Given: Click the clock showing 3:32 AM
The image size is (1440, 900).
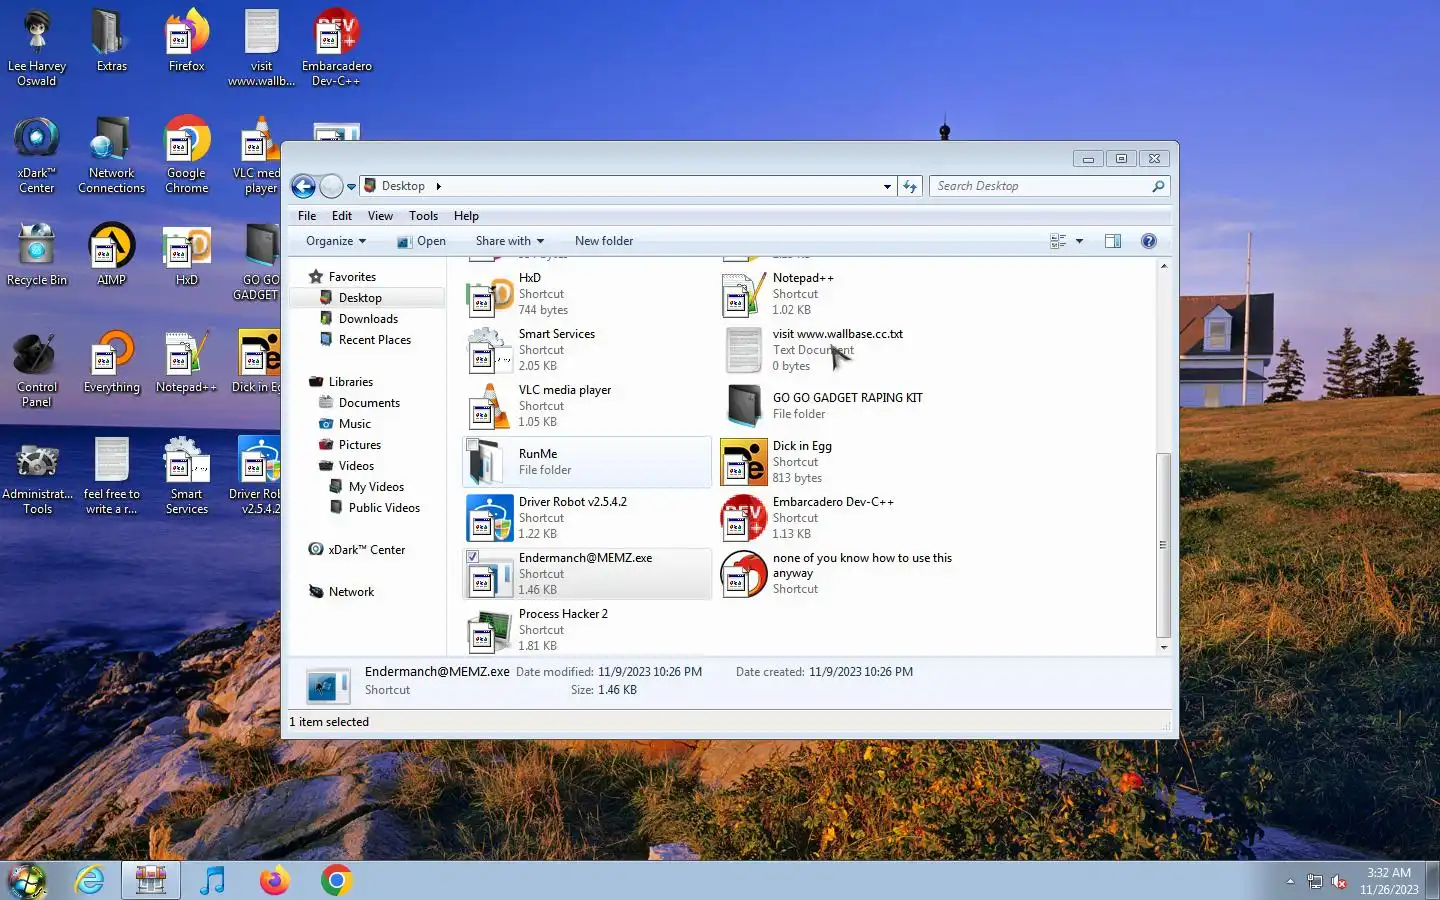Looking at the screenshot, I should coord(1388,873).
